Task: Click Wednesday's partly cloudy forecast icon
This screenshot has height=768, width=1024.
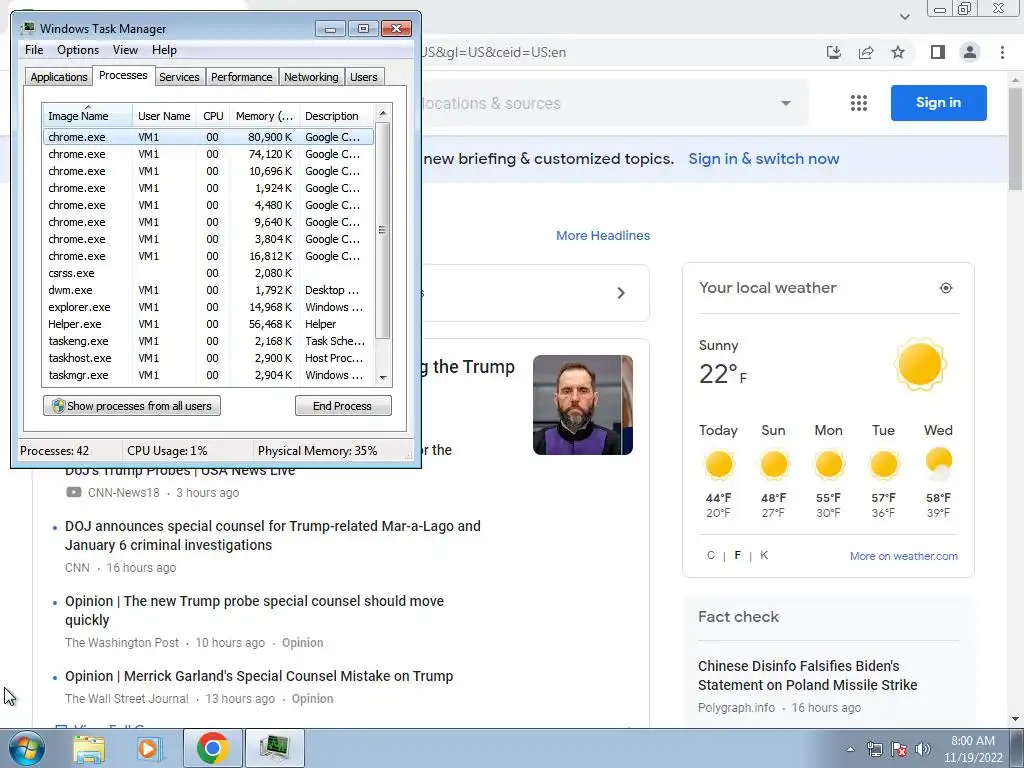Action: click(x=938, y=463)
